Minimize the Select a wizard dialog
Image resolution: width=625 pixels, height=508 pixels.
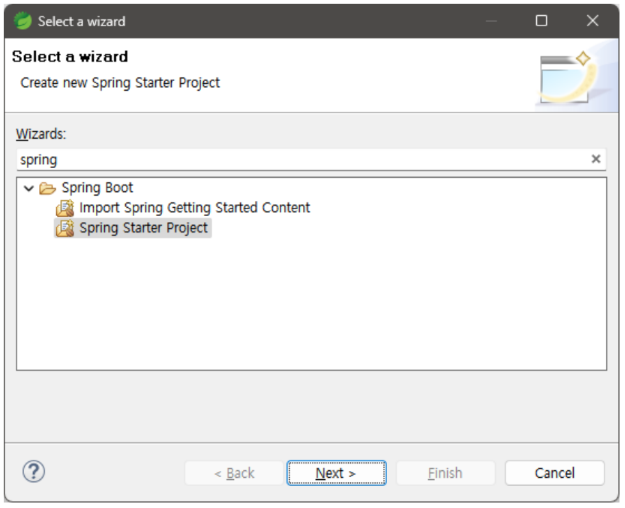491,21
